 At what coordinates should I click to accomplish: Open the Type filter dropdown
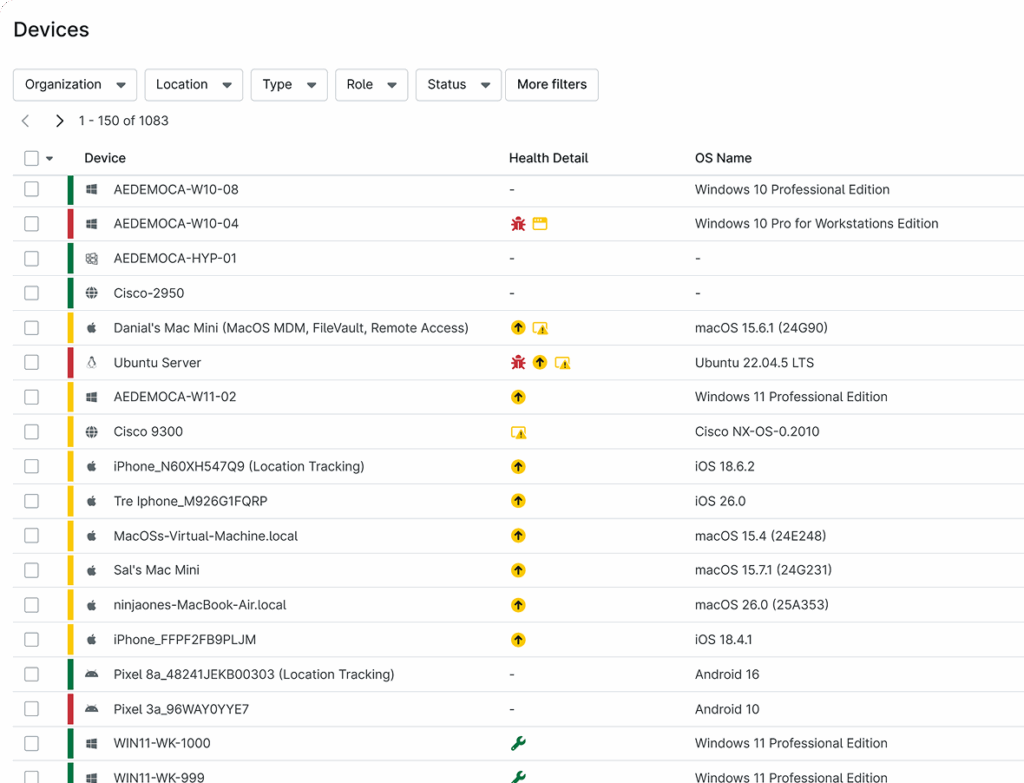coord(288,85)
